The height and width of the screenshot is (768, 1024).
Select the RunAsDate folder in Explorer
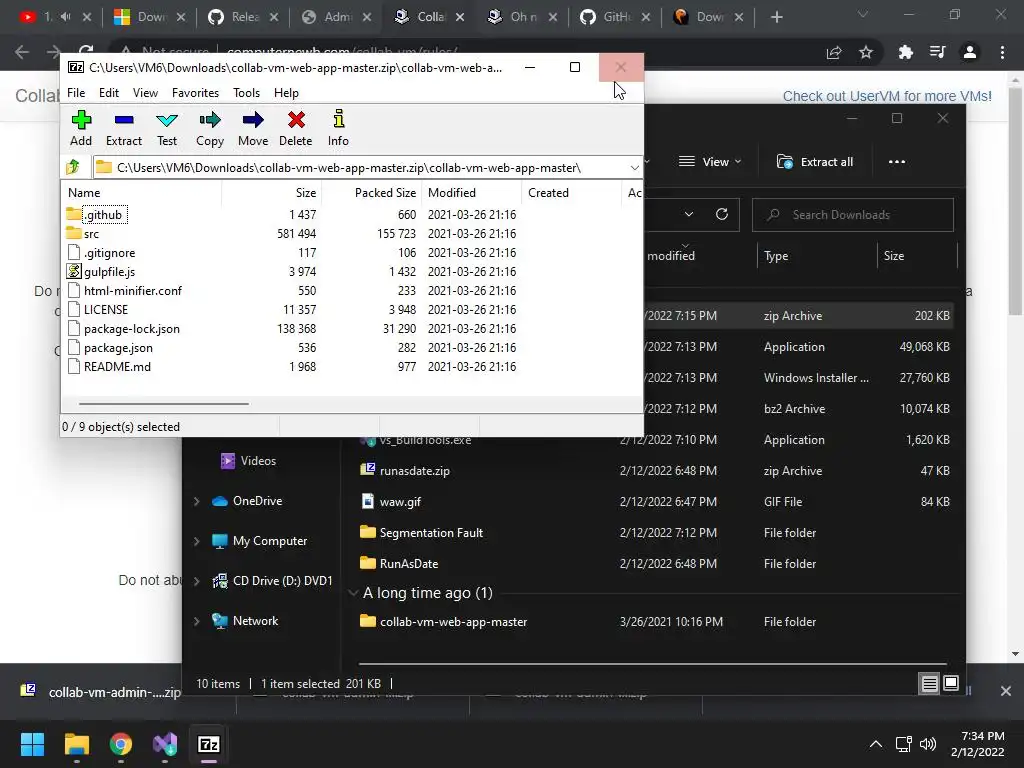click(409, 564)
